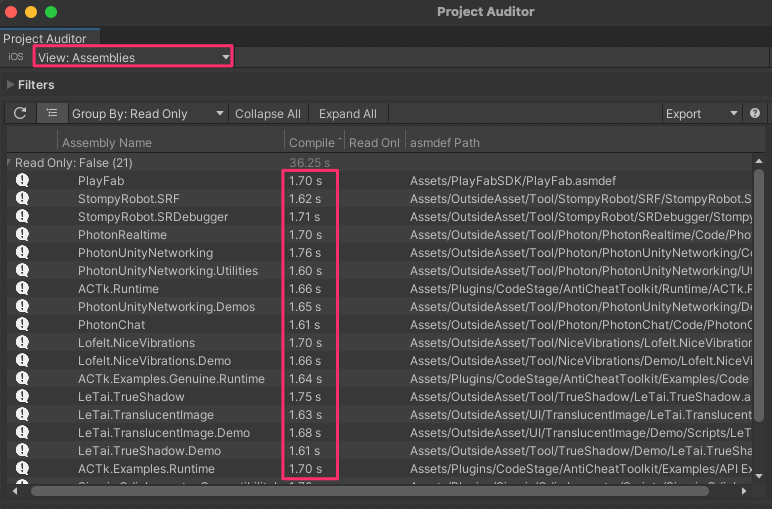Screen dimensions: 772x509
Task: Select the PhotonUnityNetworking assembly name
Action: (145, 253)
